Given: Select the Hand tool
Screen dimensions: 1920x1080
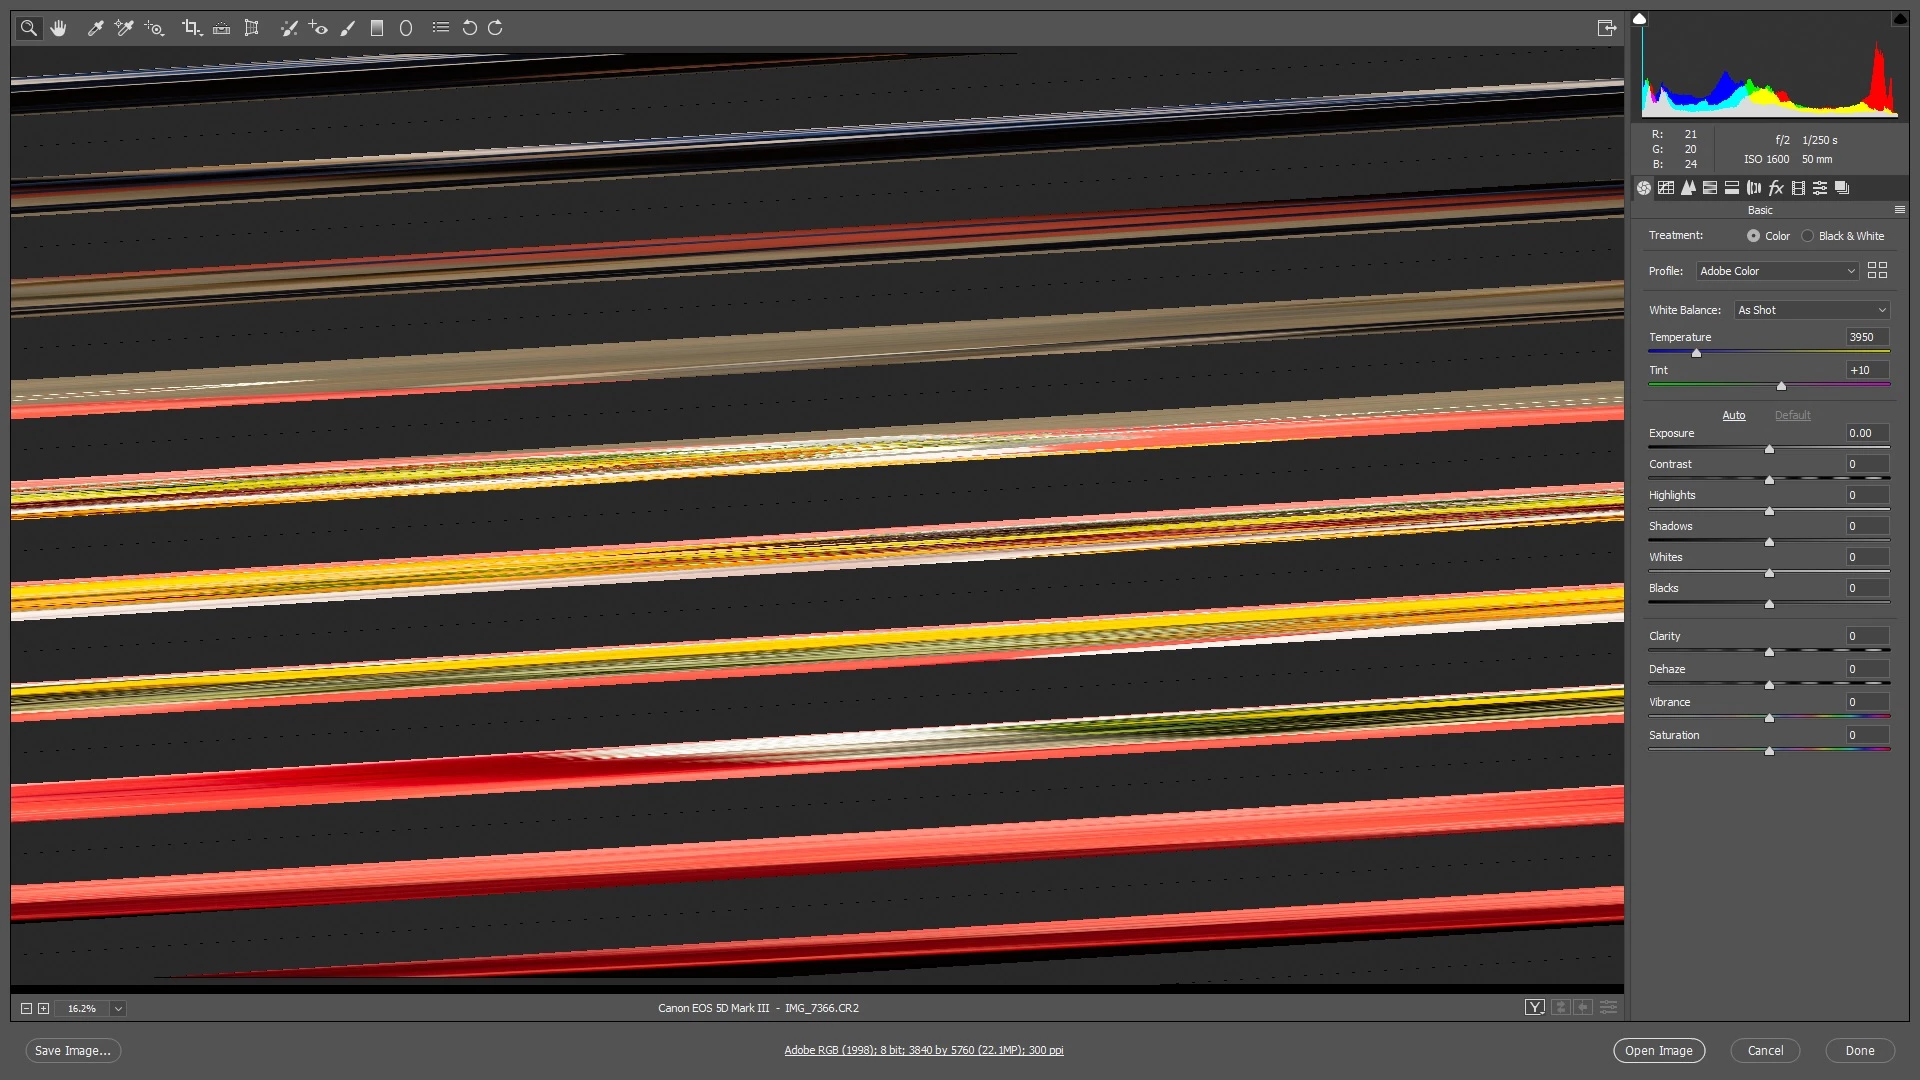Looking at the screenshot, I should click(x=59, y=28).
